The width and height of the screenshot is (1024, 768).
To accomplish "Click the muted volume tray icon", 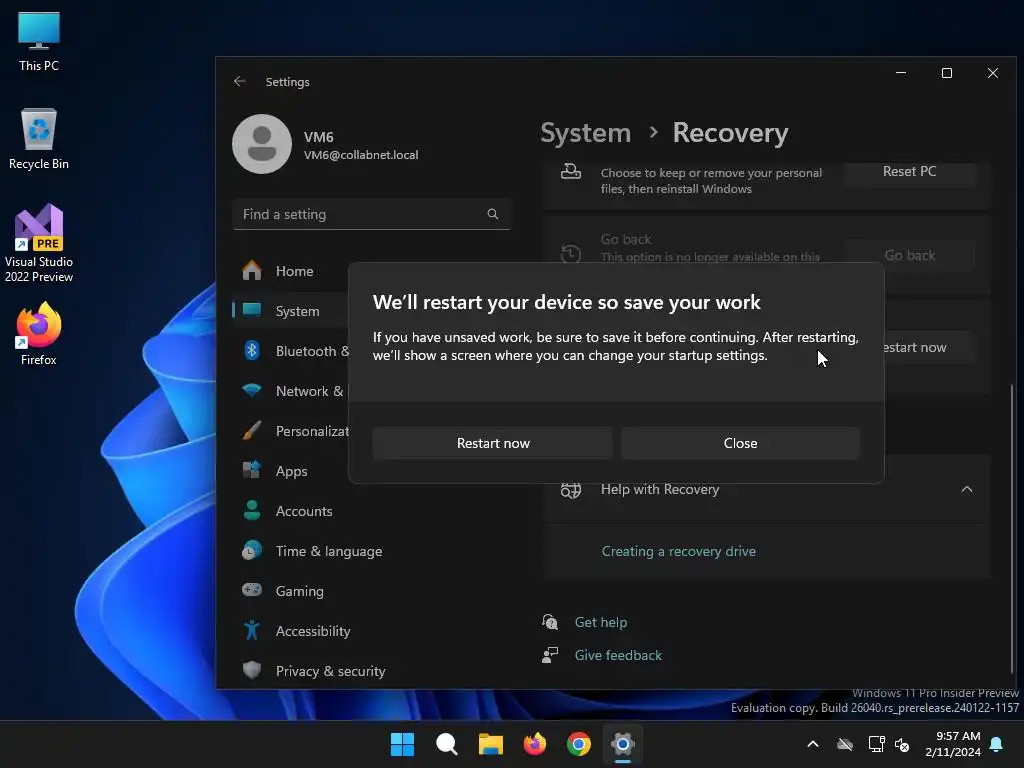I will 902,744.
